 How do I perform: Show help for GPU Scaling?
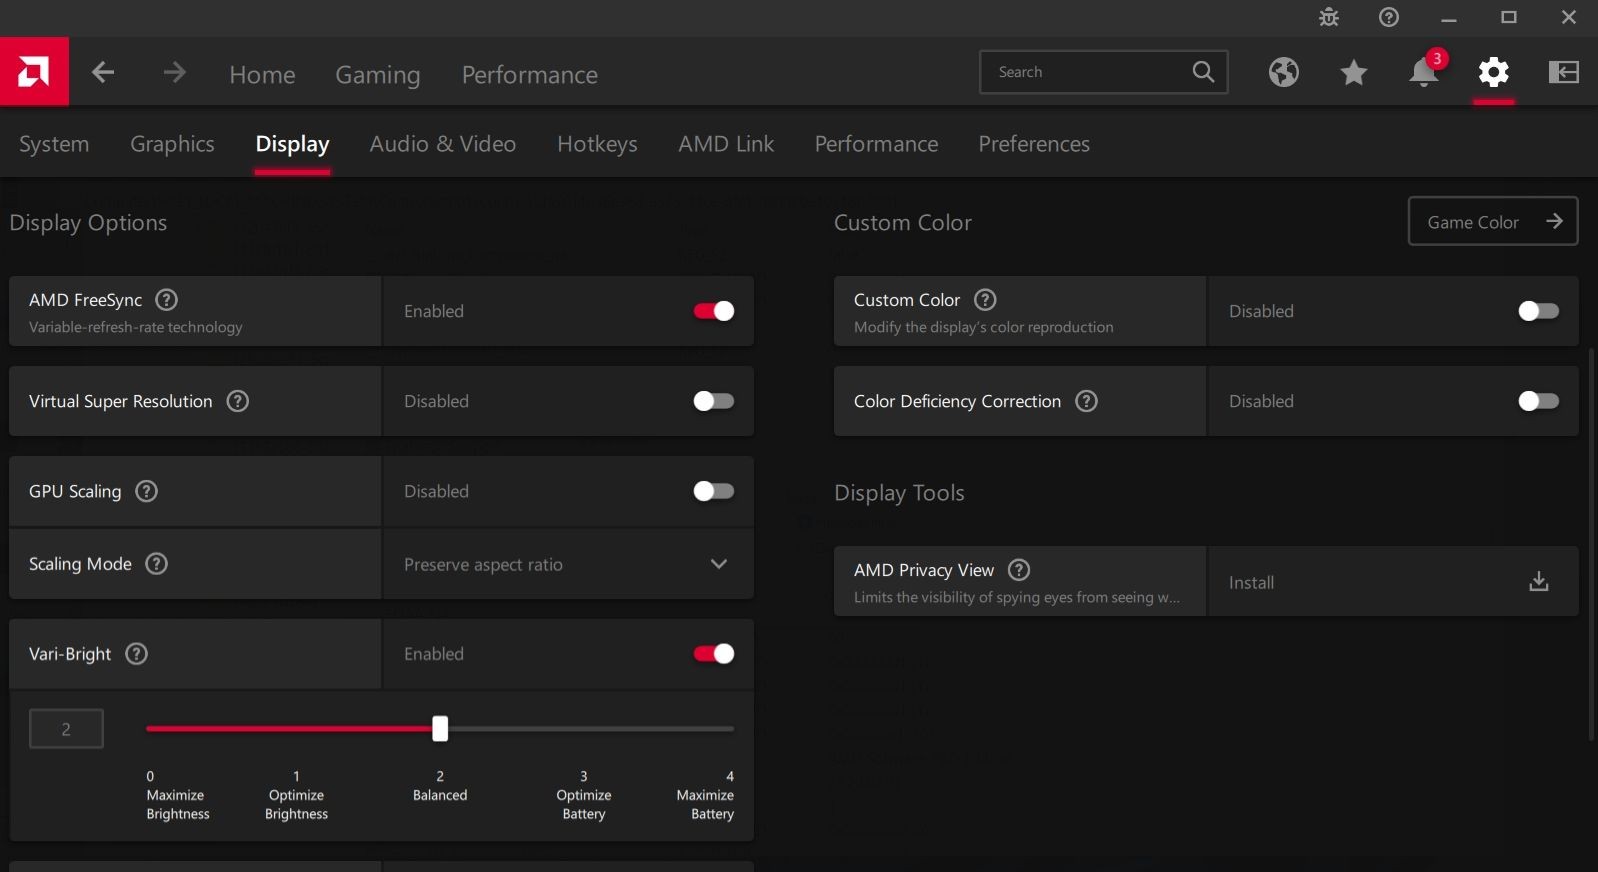pyautogui.click(x=146, y=491)
